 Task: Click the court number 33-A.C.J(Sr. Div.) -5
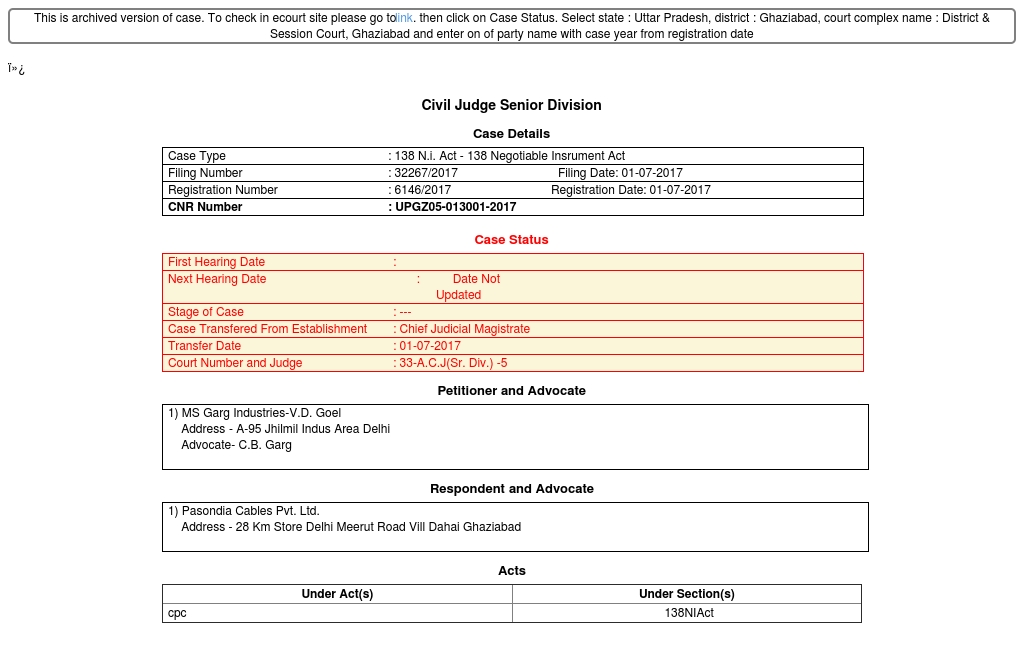[453, 363]
